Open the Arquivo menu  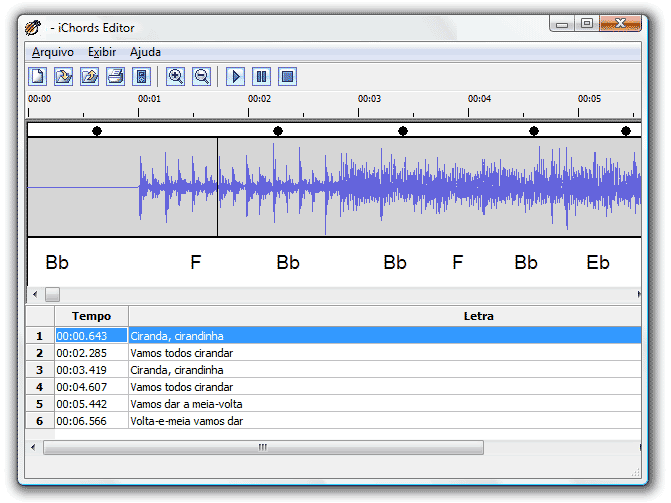coord(53,52)
